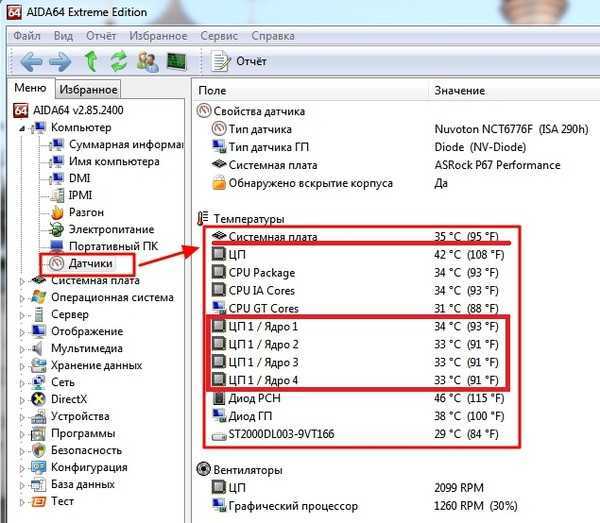Click the Поле column header
600x523 pixels.
pyautogui.click(x=212, y=91)
